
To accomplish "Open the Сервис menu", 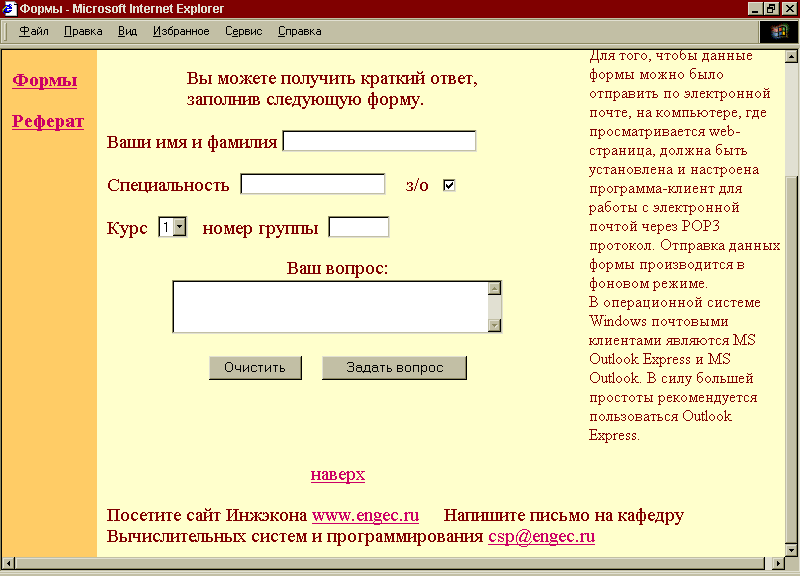I will [x=244, y=32].
